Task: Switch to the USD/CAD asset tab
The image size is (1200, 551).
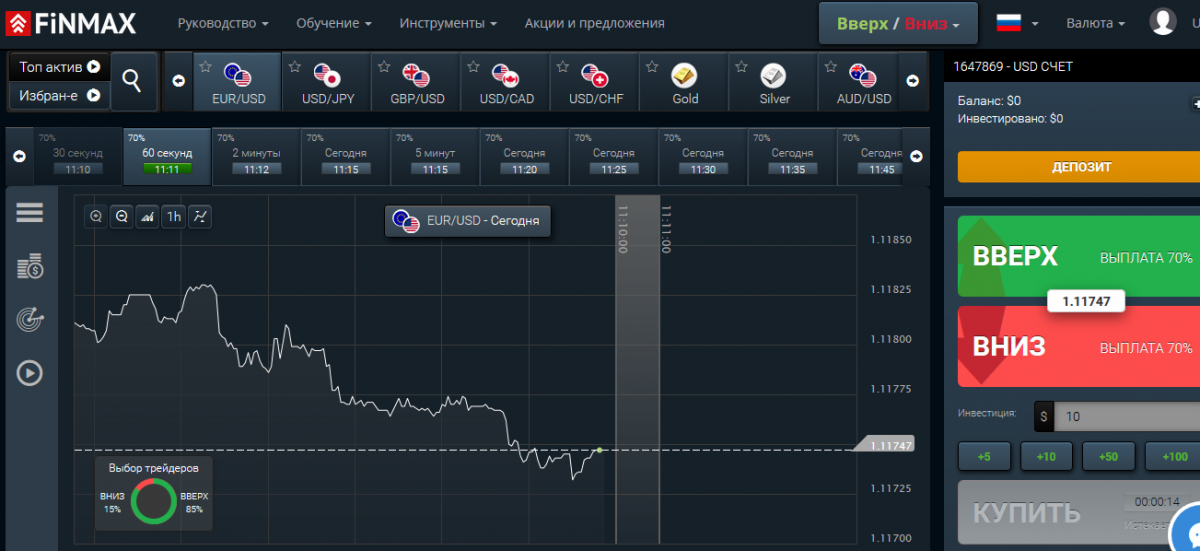Action: (x=506, y=84)
